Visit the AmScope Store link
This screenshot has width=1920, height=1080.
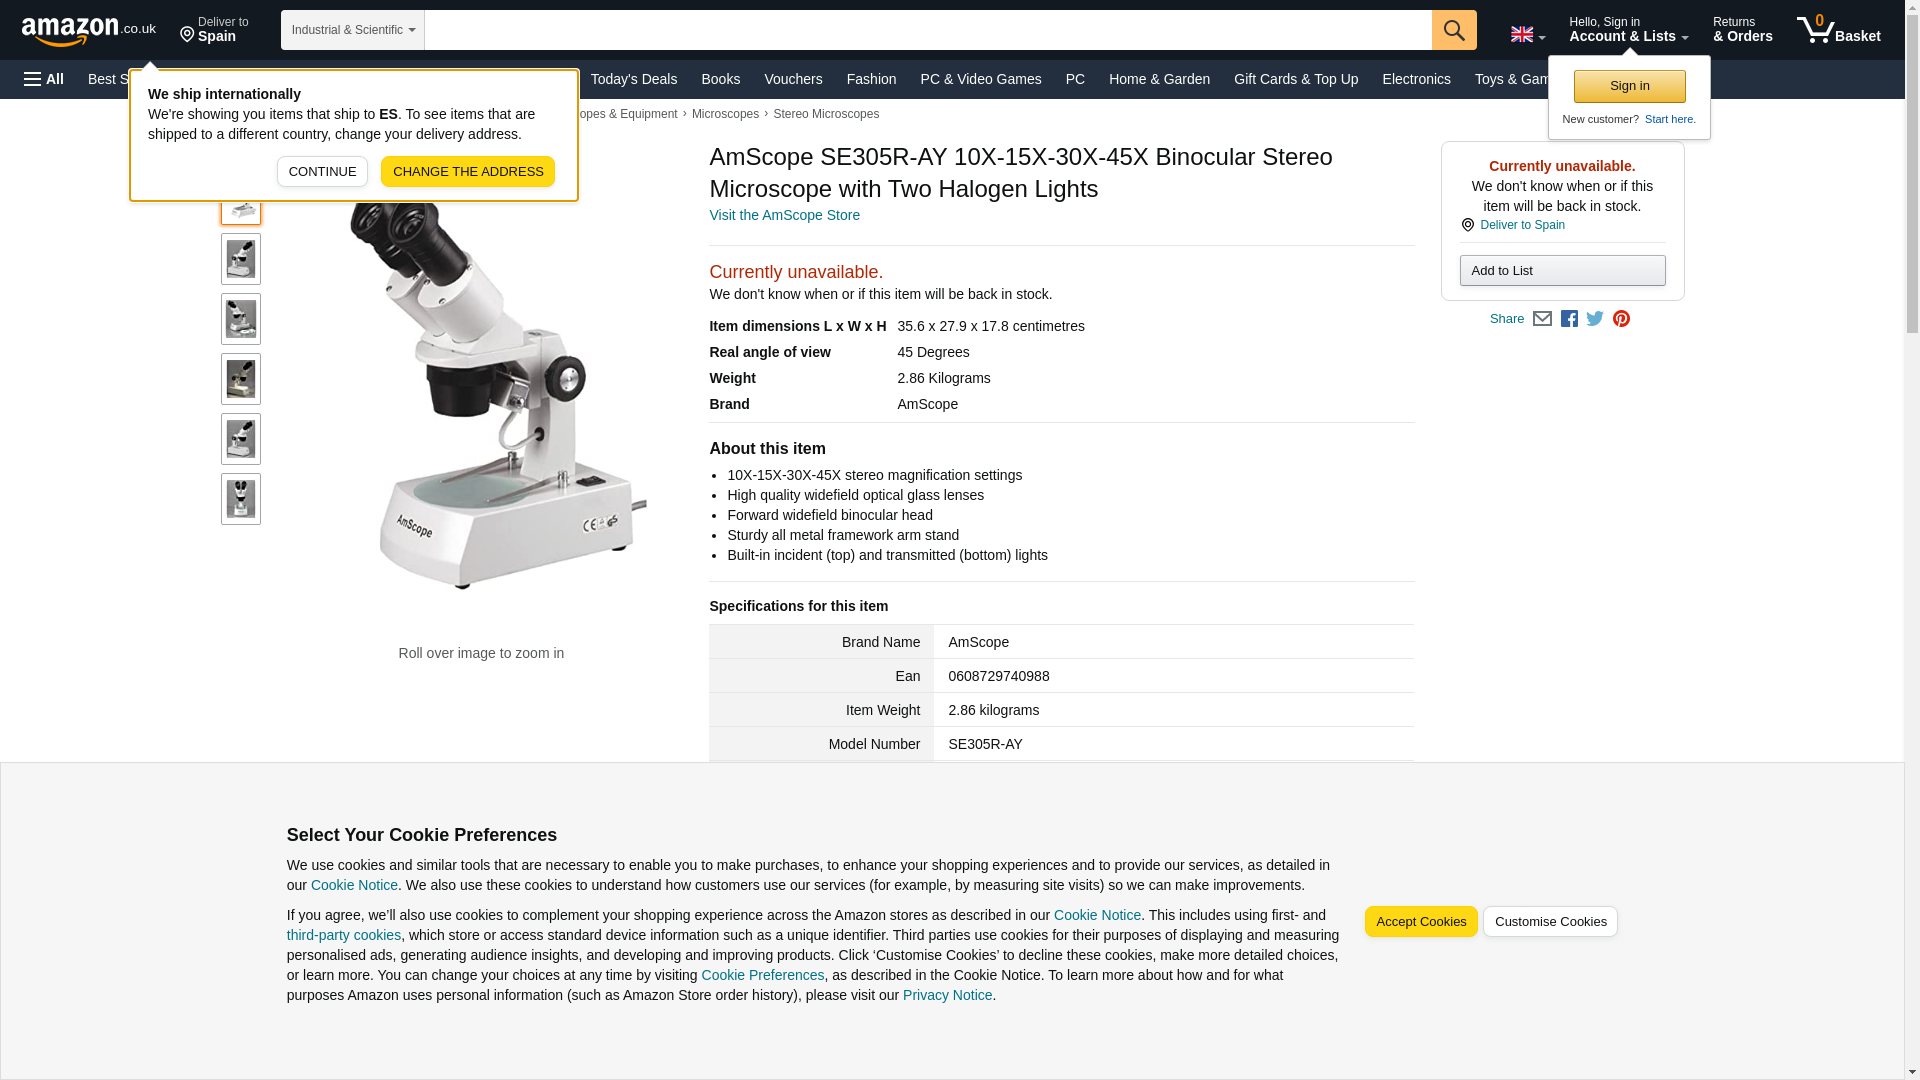(x=784, y=215)
